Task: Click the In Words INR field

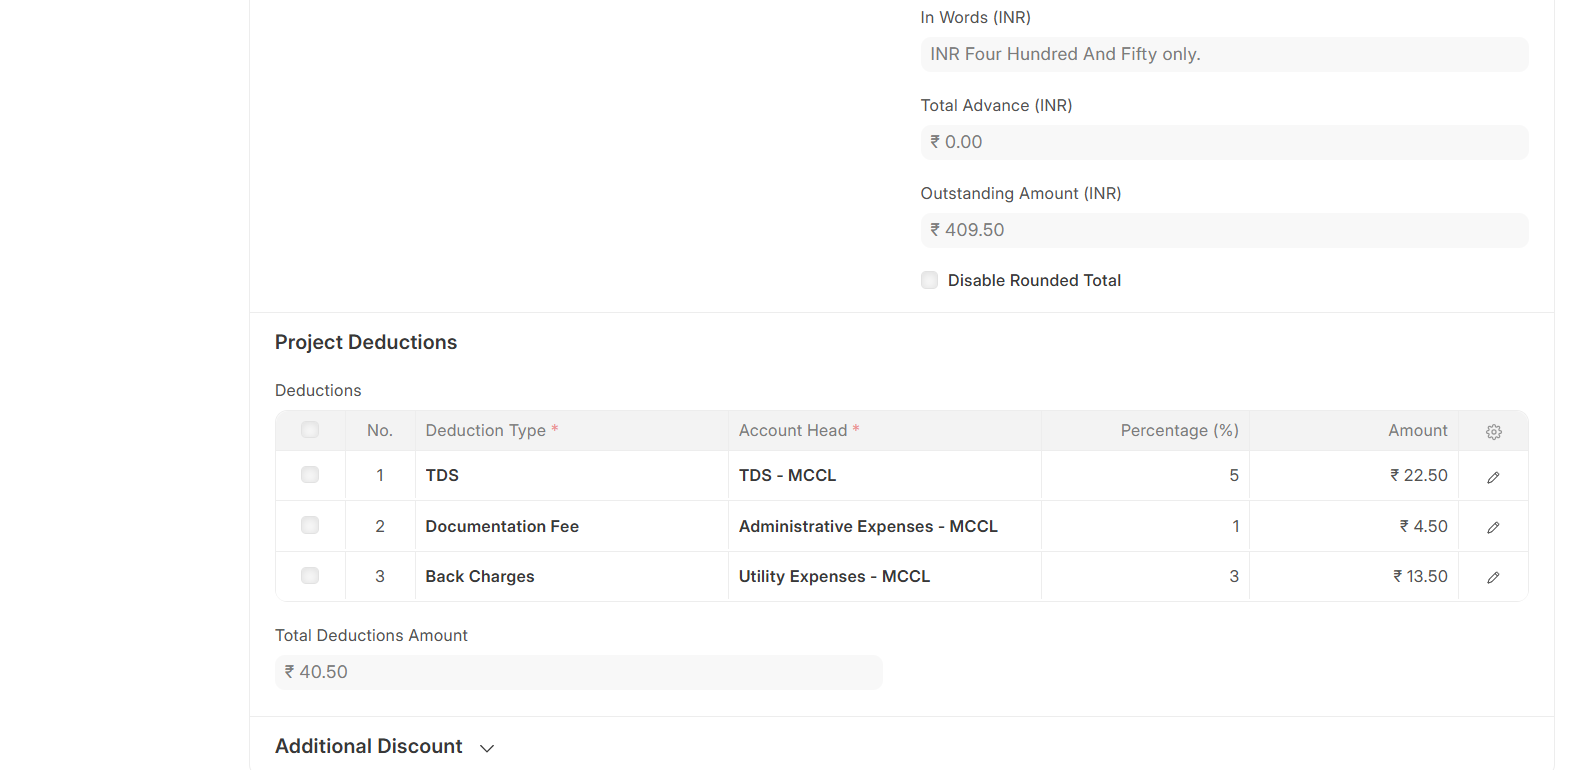Action: tap(1224, 54)
